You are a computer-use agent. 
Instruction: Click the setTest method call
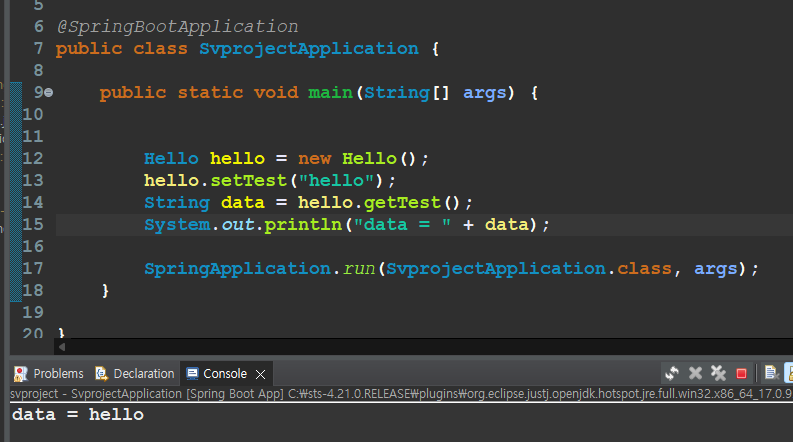(x=249, y=181)
